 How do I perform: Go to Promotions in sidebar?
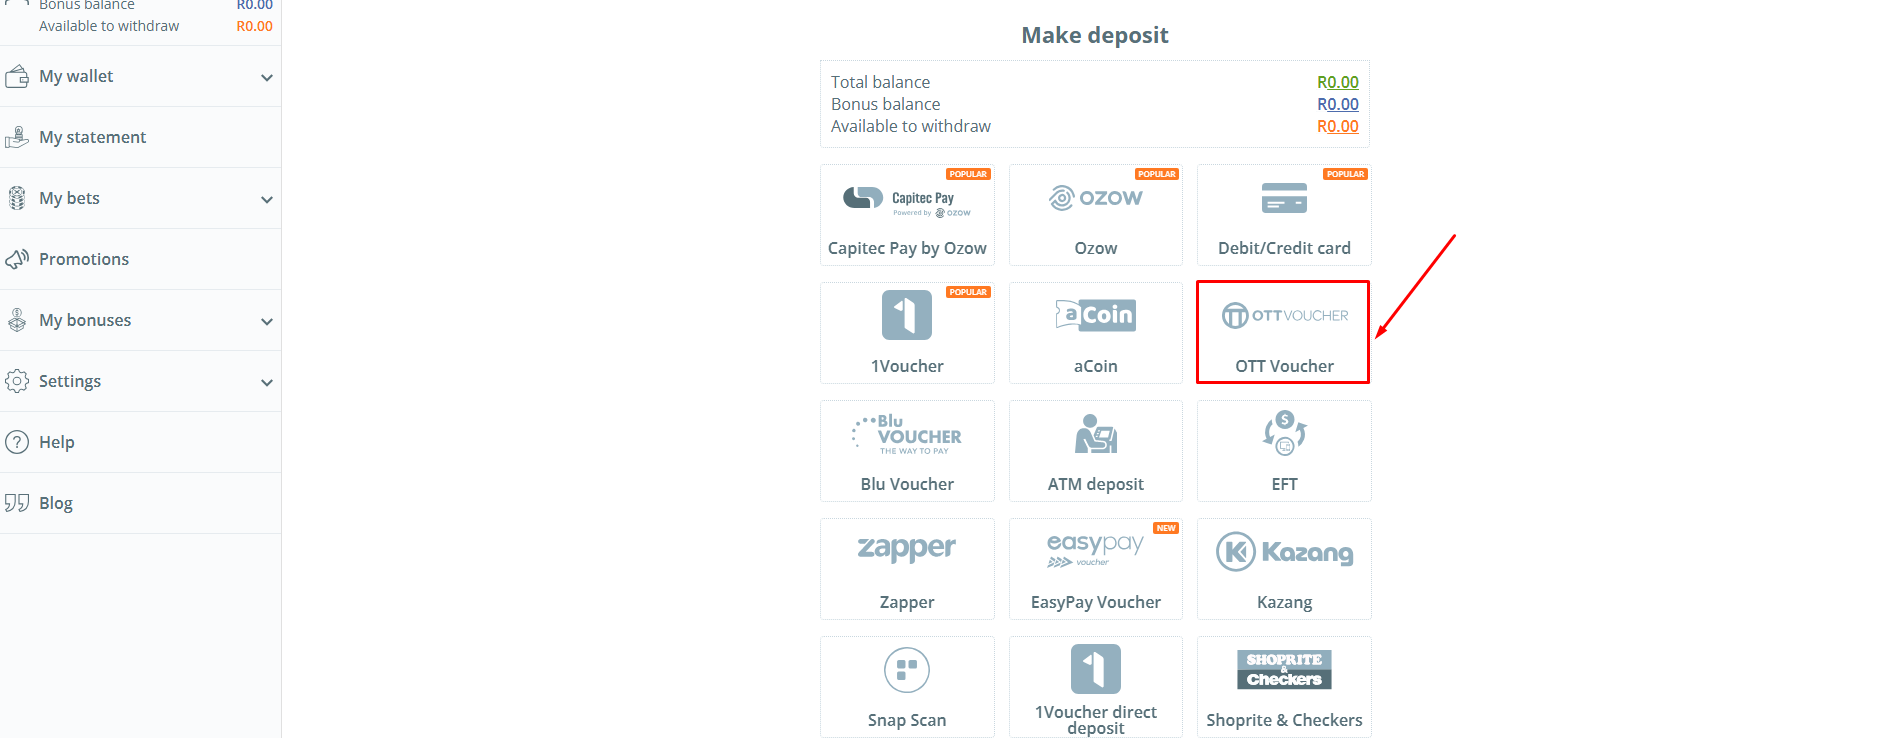[x=84, y=259]
